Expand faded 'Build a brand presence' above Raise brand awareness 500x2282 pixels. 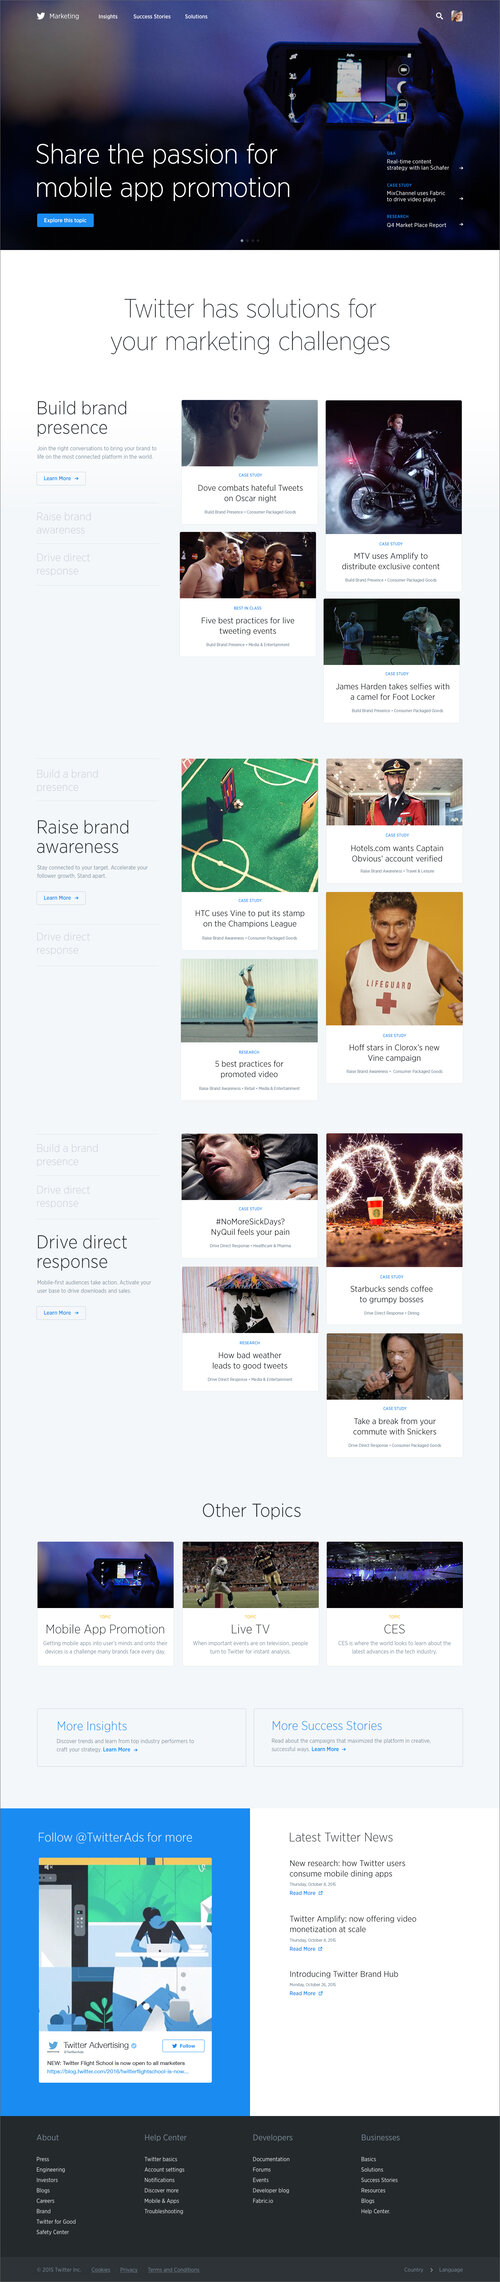67,780
